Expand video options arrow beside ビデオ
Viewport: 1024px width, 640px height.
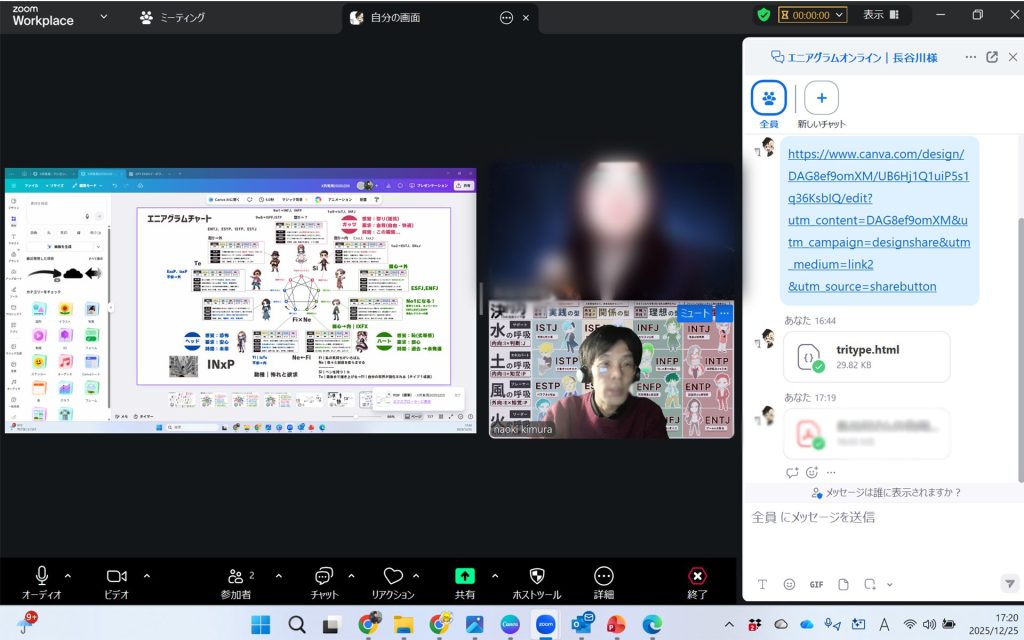pos(147,576)
